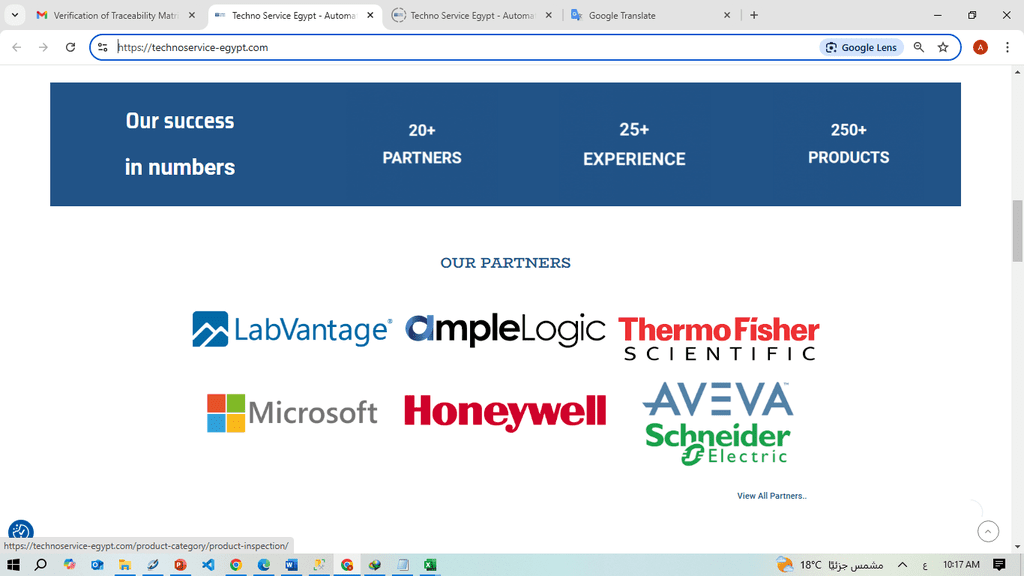1024x576 pixels.
Task: Click the page vertical scrollbar thumb
Action: tap(1017, 231)
